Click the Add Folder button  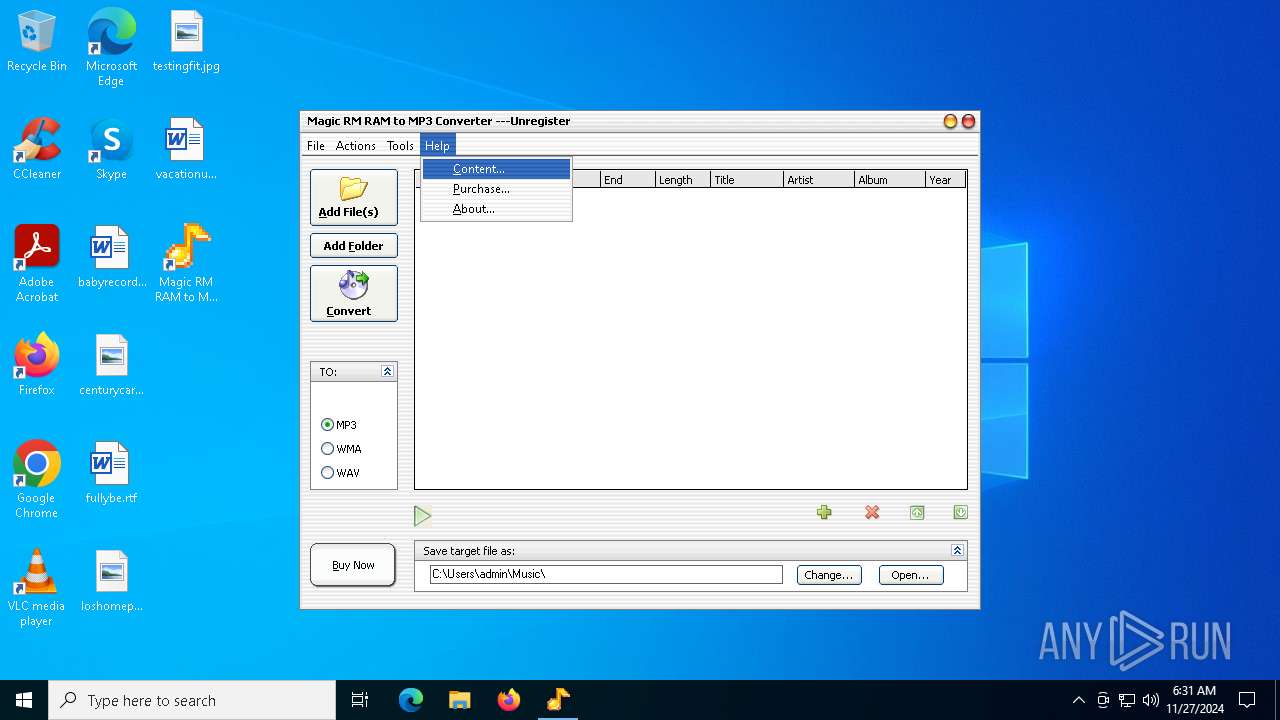pyautogui.click(x=353, y=246)
